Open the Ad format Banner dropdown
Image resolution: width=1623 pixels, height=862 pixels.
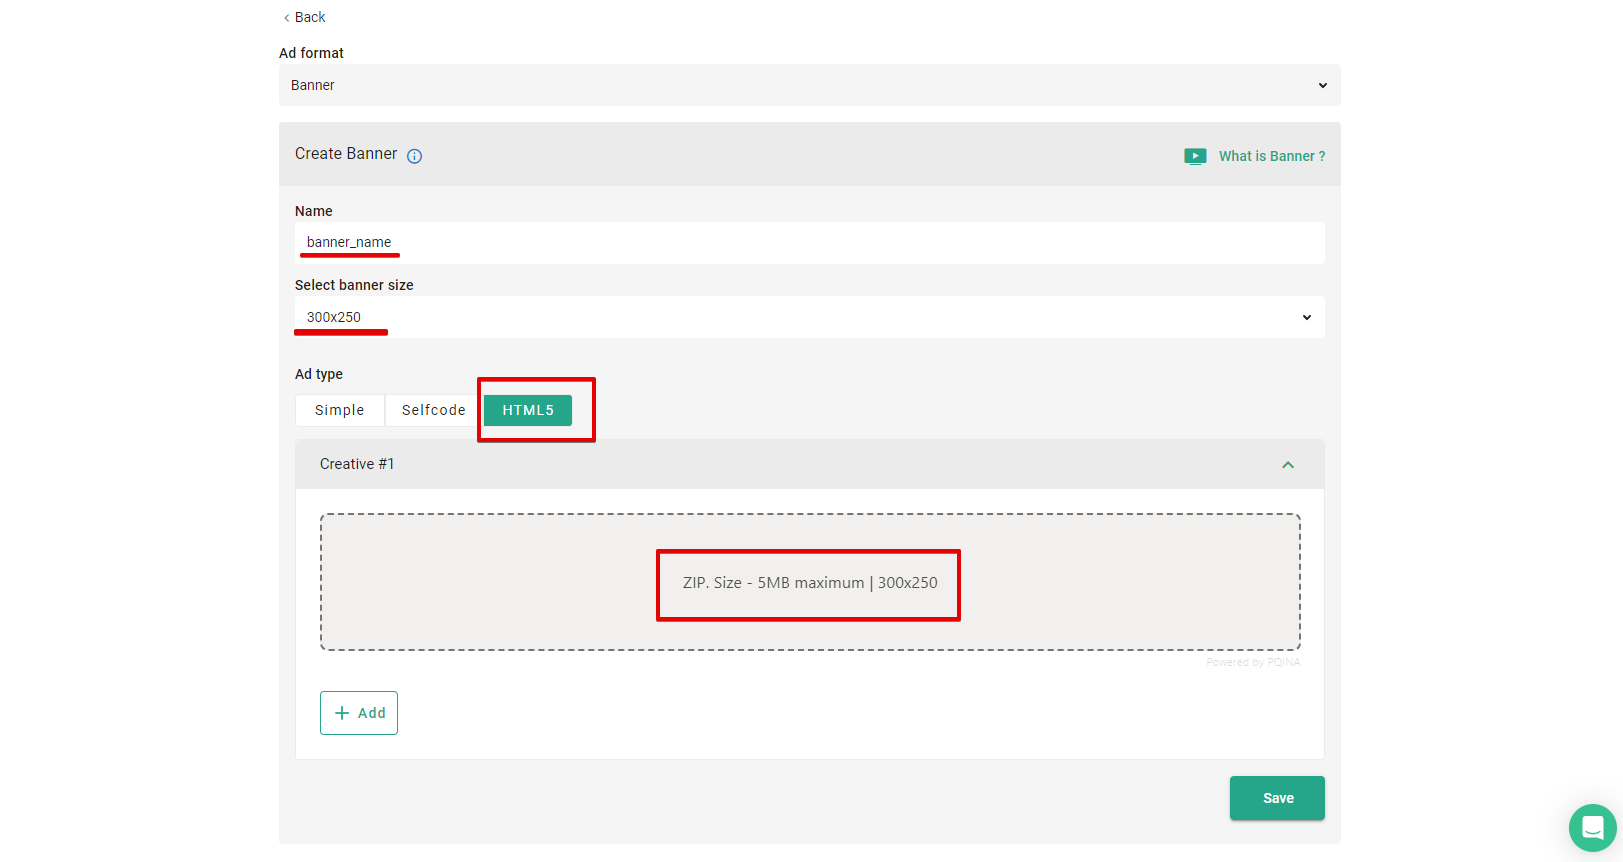808,85
